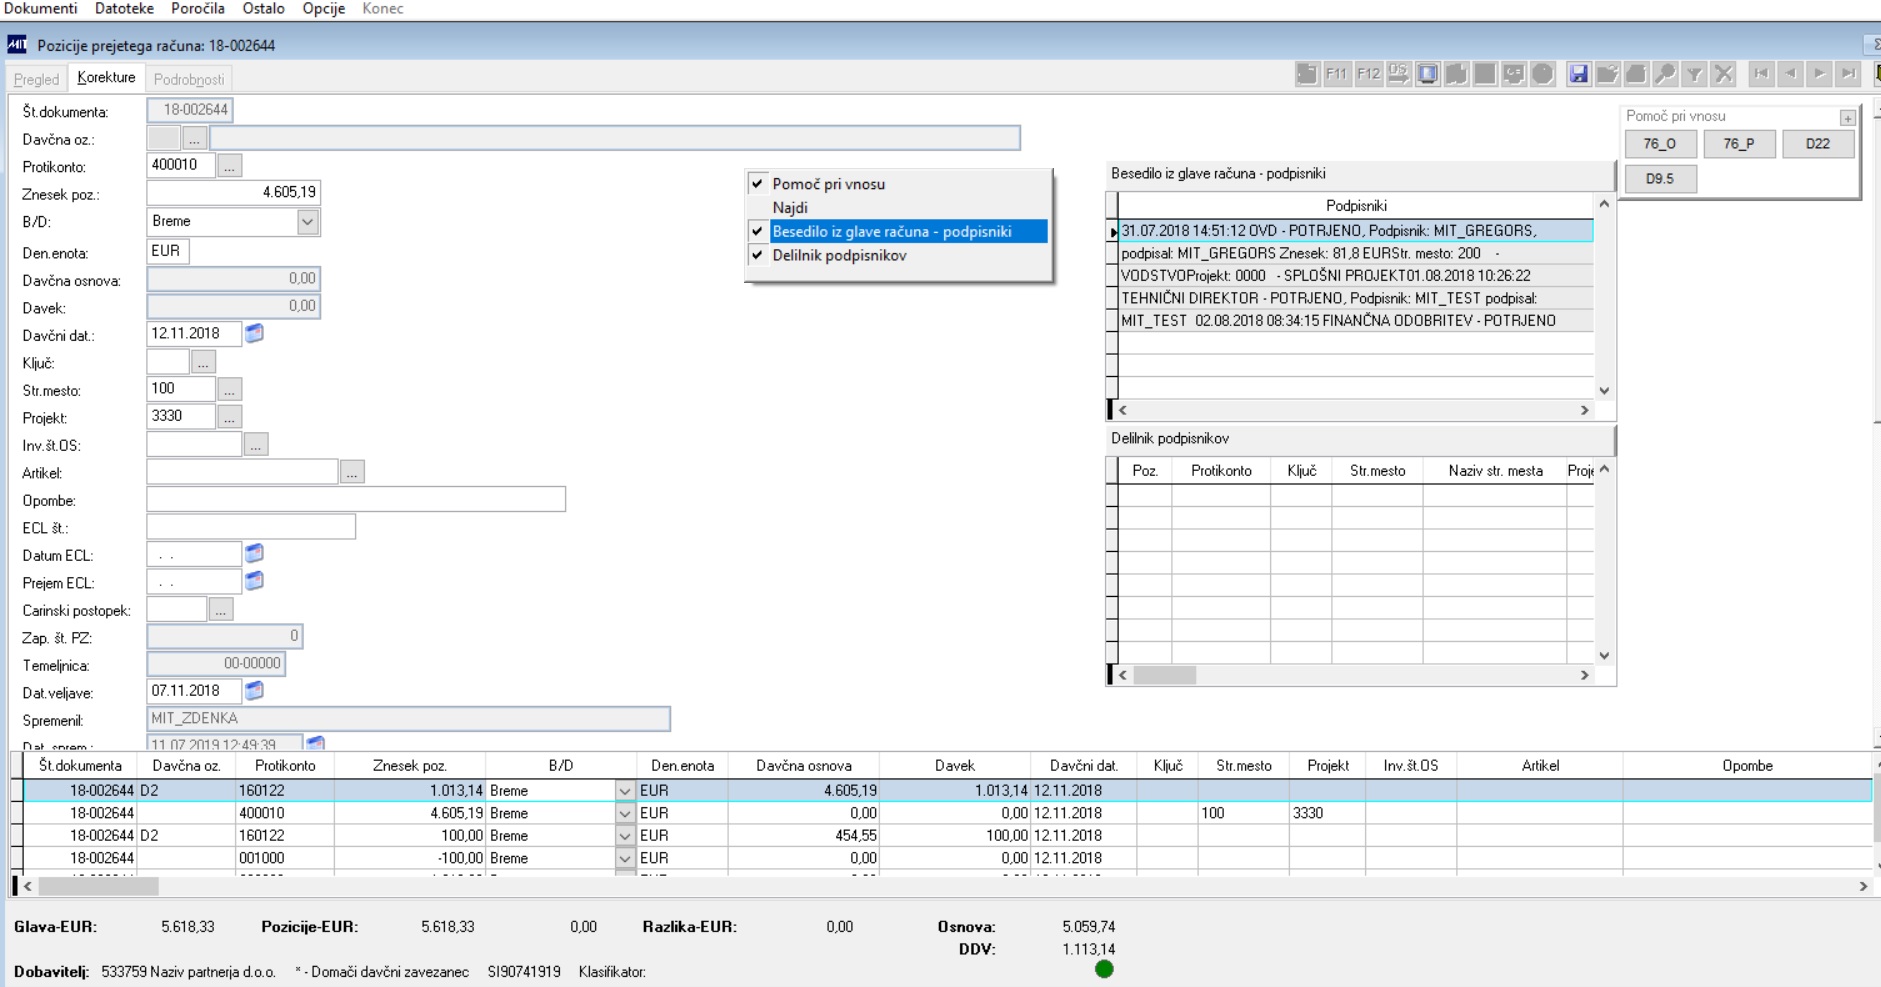This screenshot has height=987, width=1881.
Task: Open calendar picker next to Davčni dat.
Action: tap(255, 333)
